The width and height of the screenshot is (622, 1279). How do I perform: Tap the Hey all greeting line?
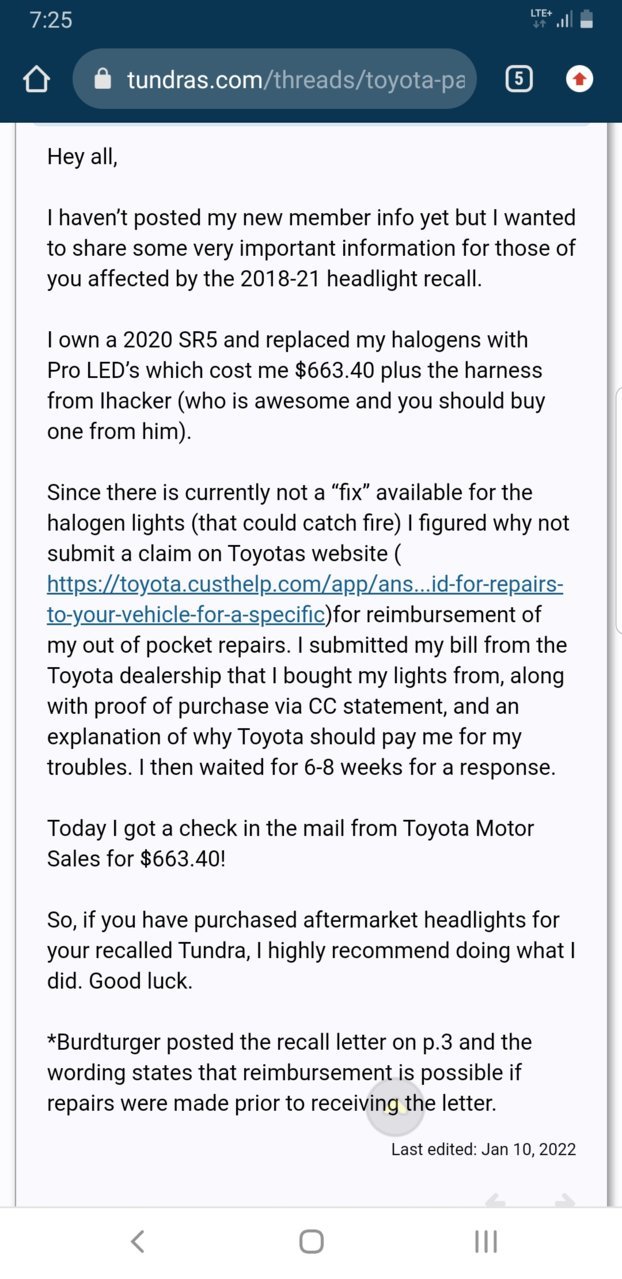click(82, 157)
